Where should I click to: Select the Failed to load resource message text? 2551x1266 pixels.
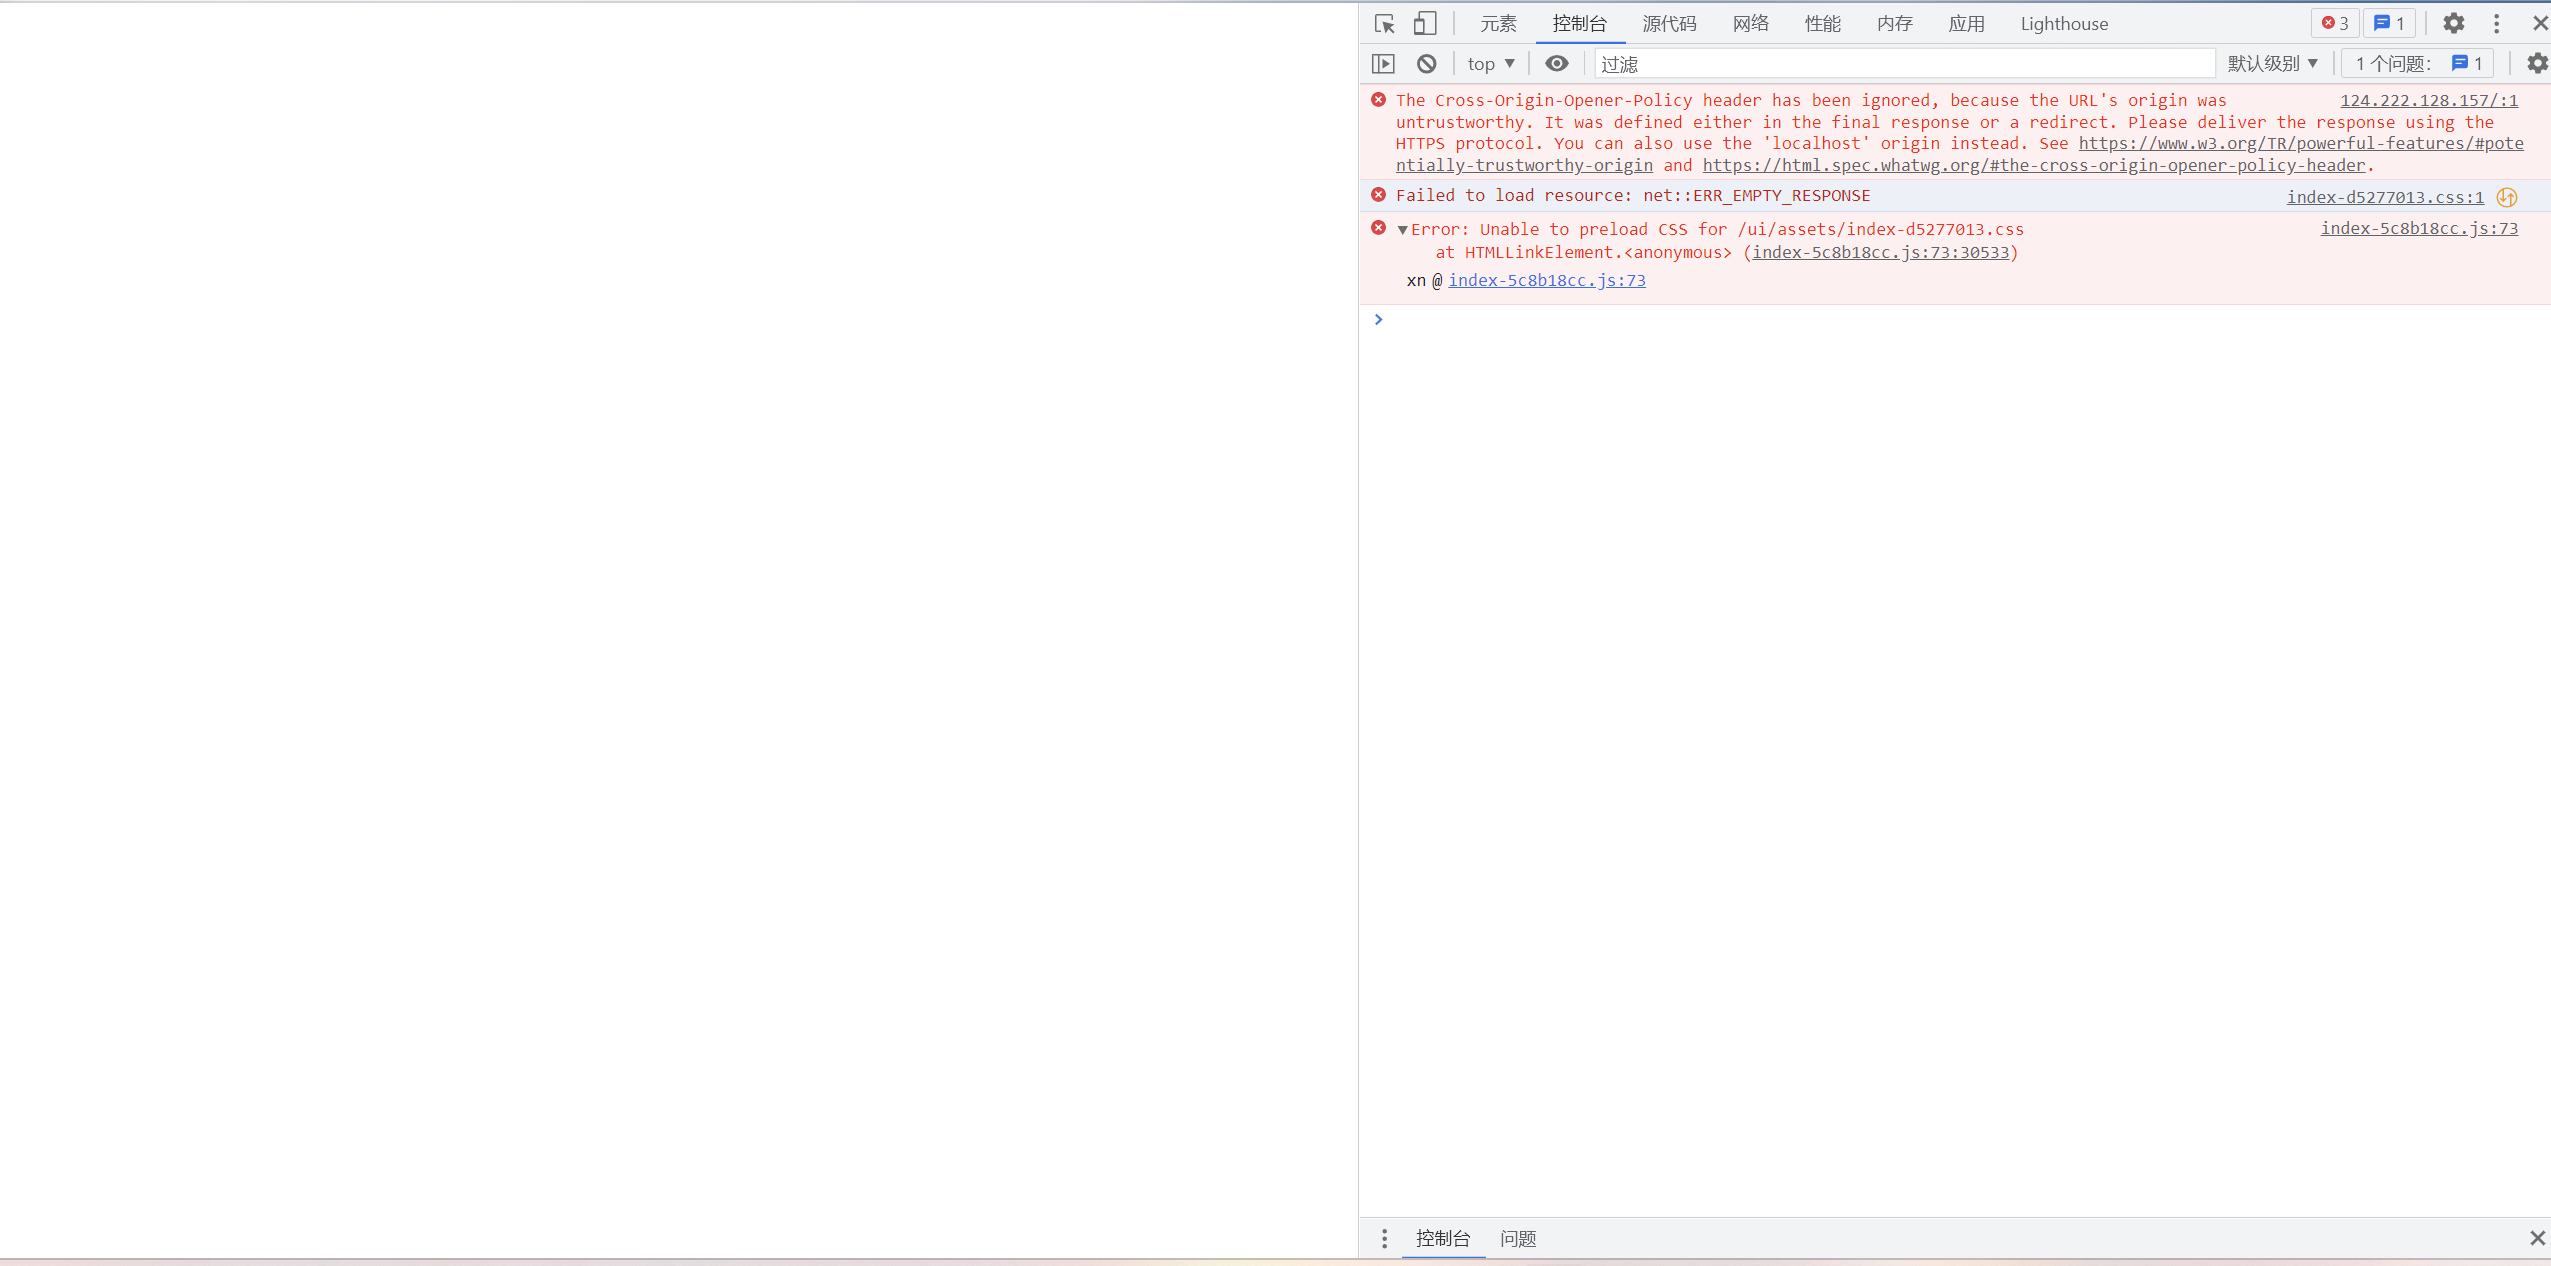point(1633,196)
